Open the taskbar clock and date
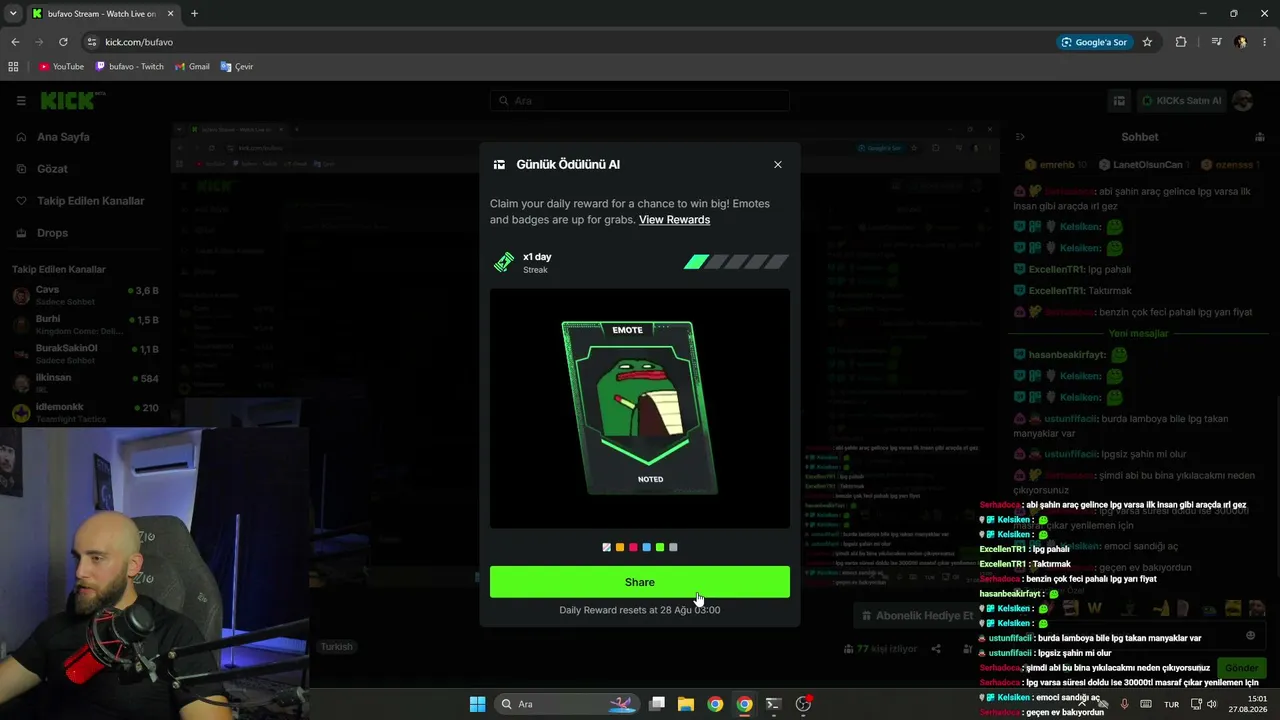Screen dimensions: 1280x720 [x=1249, y=704]
